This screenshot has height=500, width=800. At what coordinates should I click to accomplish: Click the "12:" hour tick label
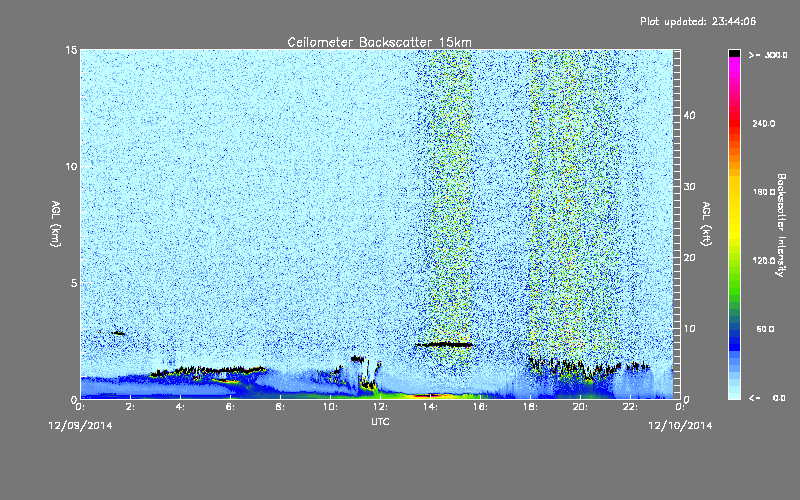380,407
